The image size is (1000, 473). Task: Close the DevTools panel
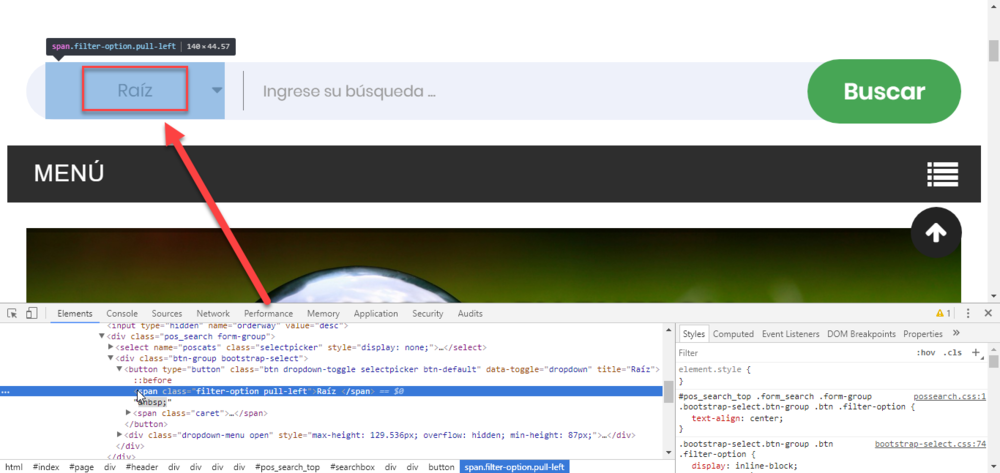click(988, 313)
